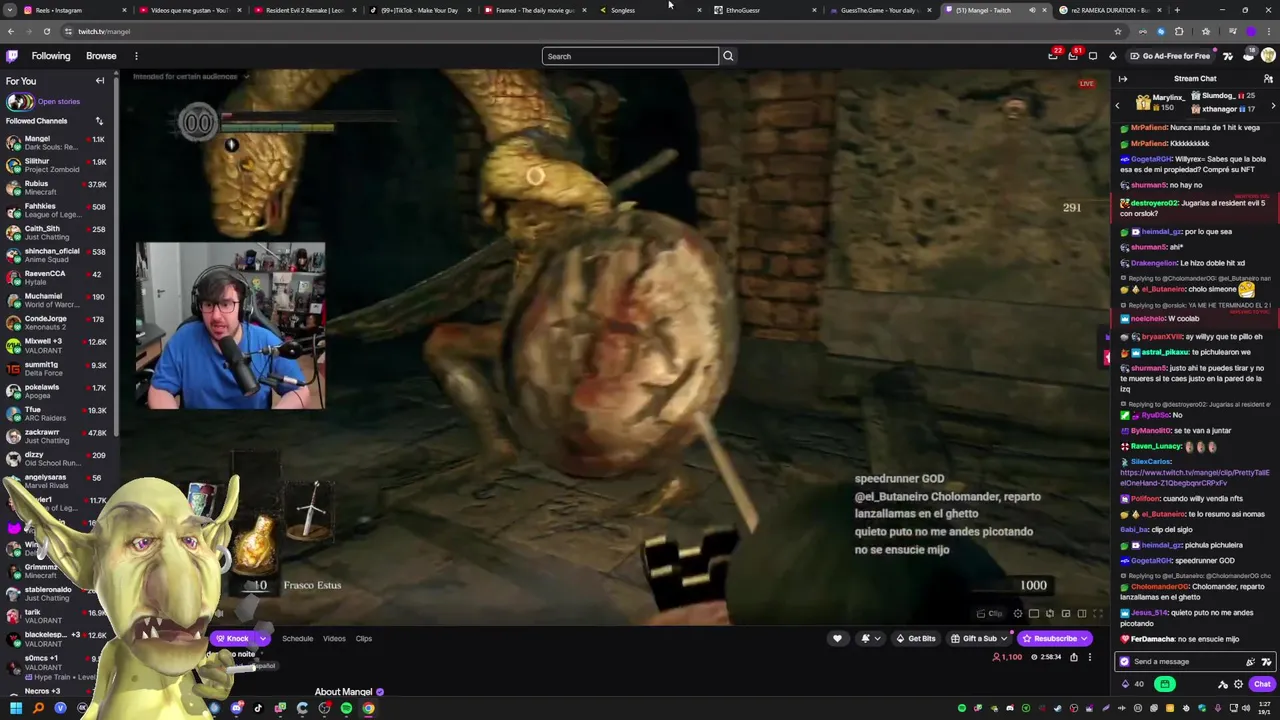Open summit1g channel in sidebar
The image size is (1280, 720).
click(x=58, y=369)
